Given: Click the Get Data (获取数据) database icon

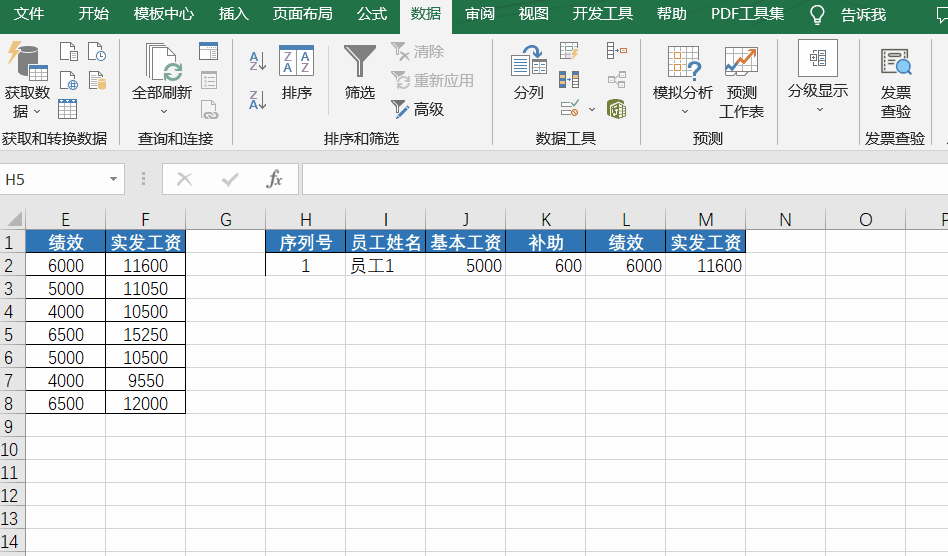Looking at the screenshot, I should [27, 60].
